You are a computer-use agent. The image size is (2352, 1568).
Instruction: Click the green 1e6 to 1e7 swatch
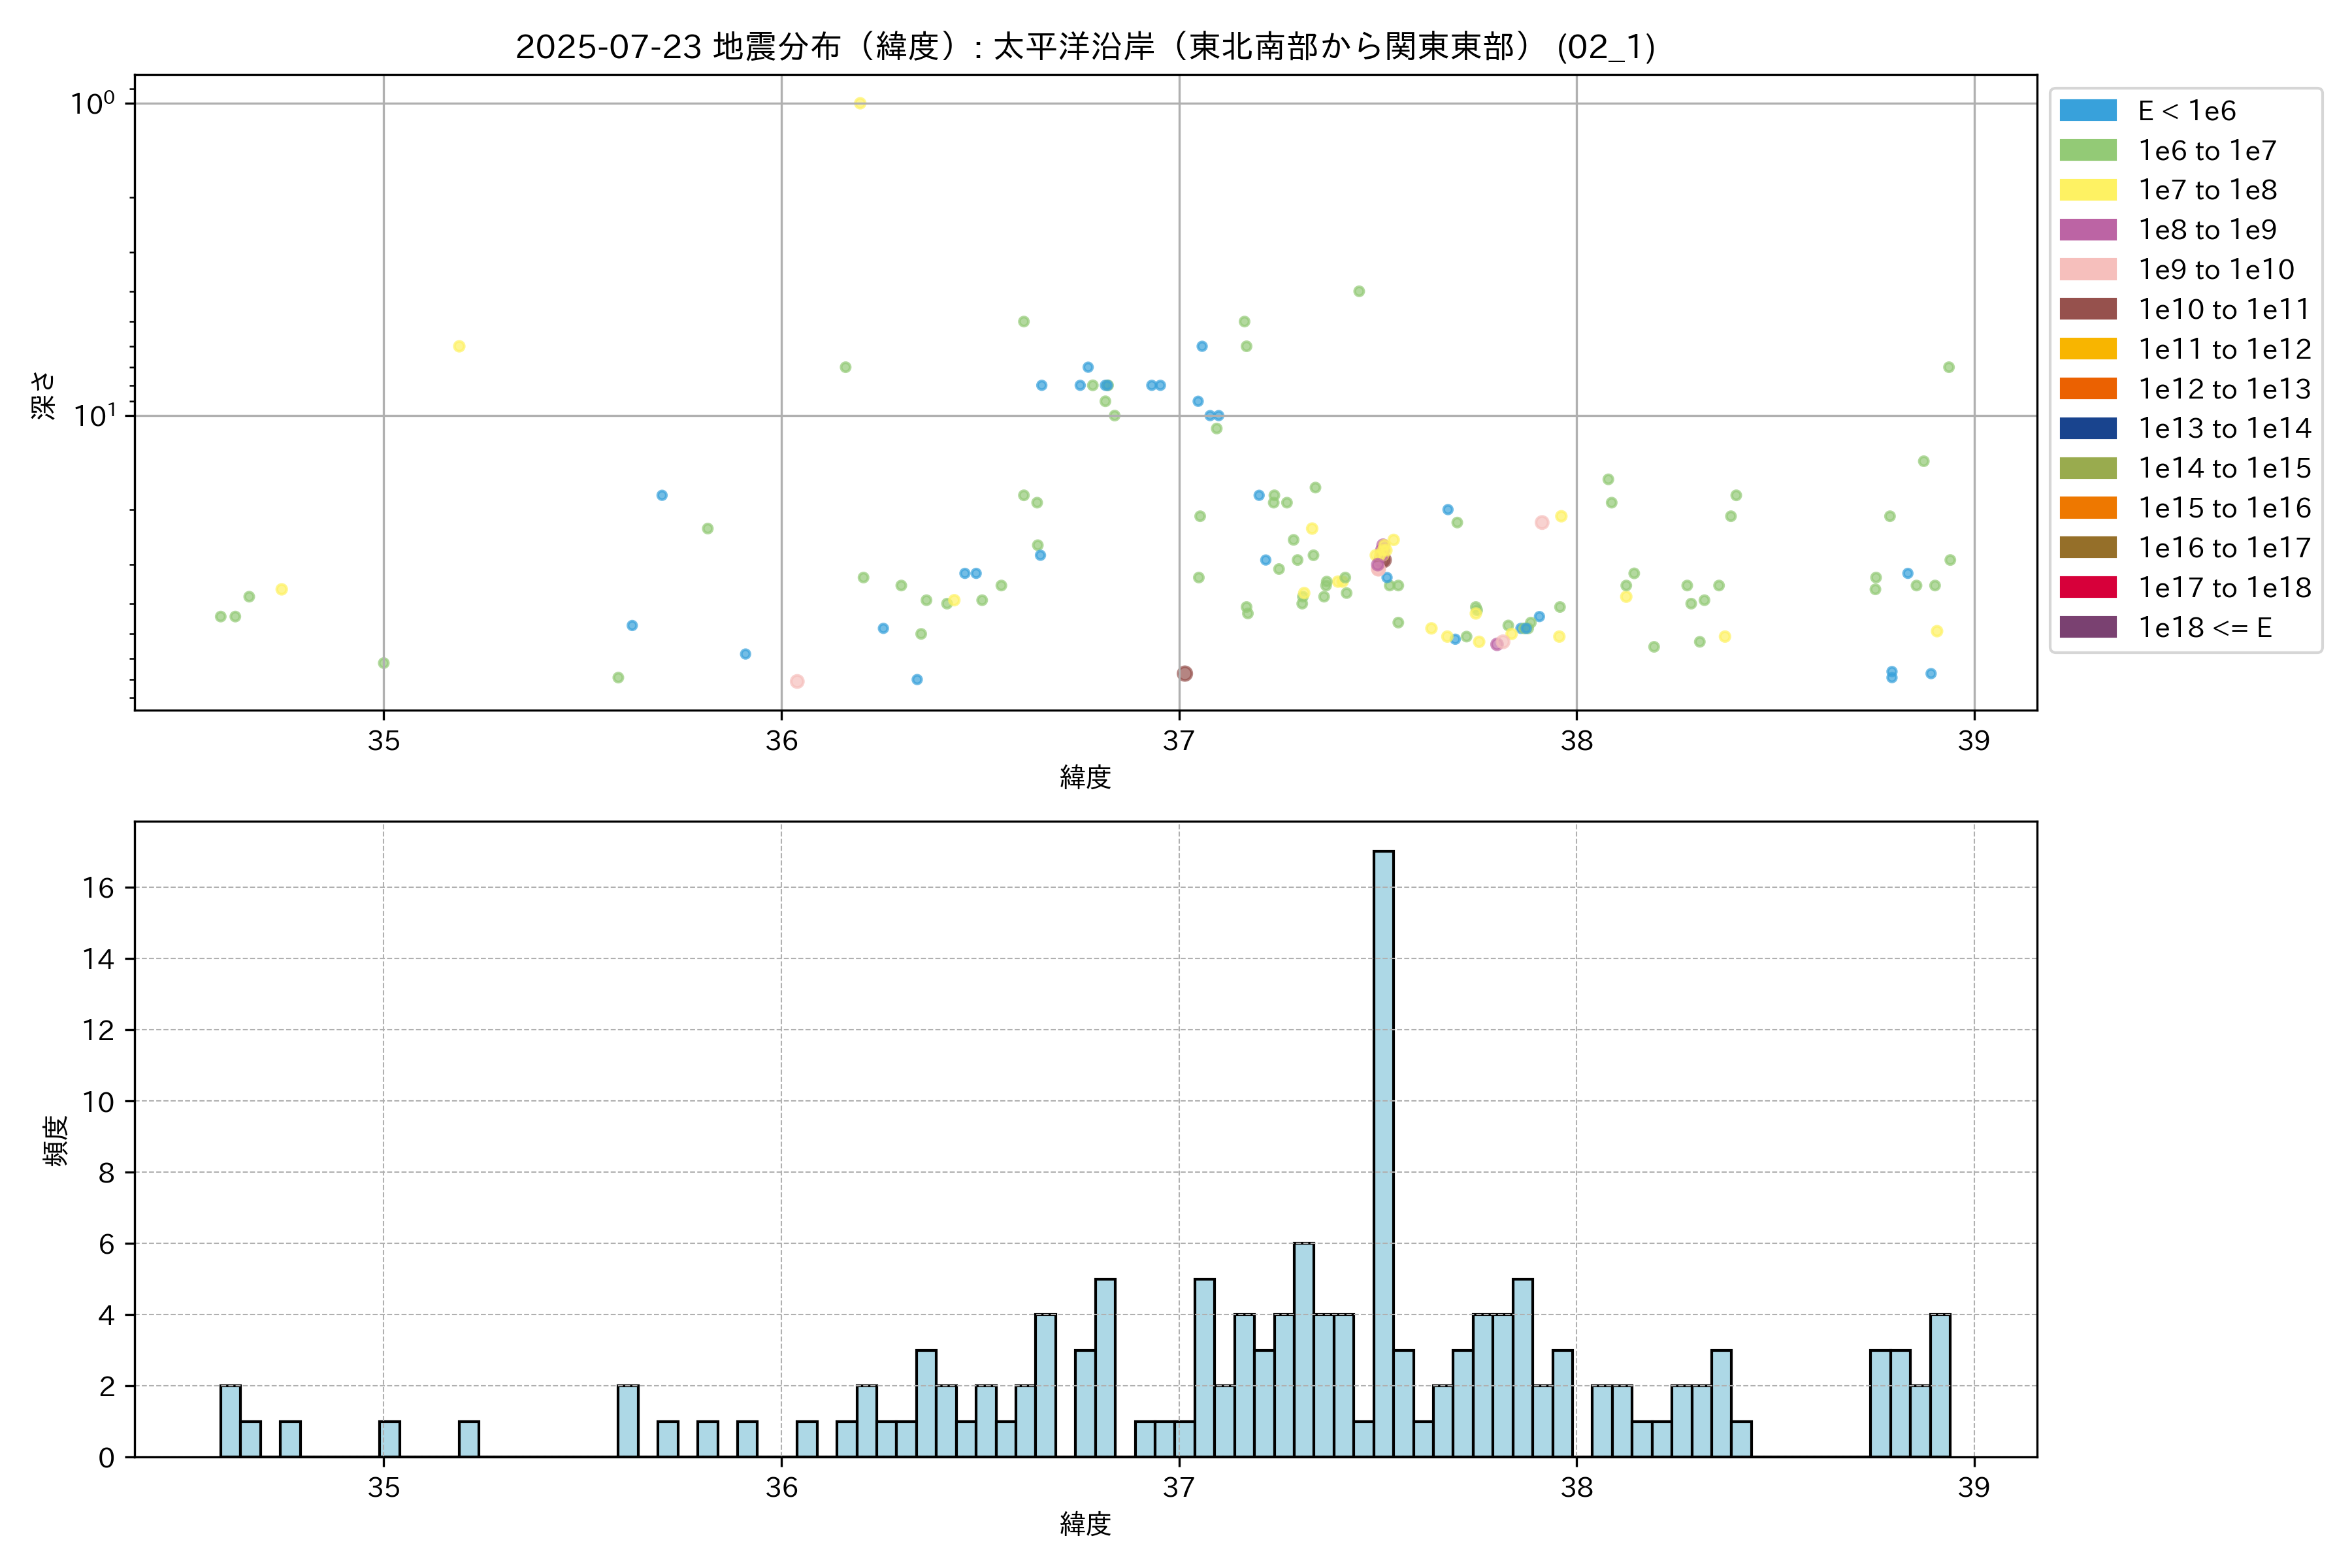pos(2087,150)
